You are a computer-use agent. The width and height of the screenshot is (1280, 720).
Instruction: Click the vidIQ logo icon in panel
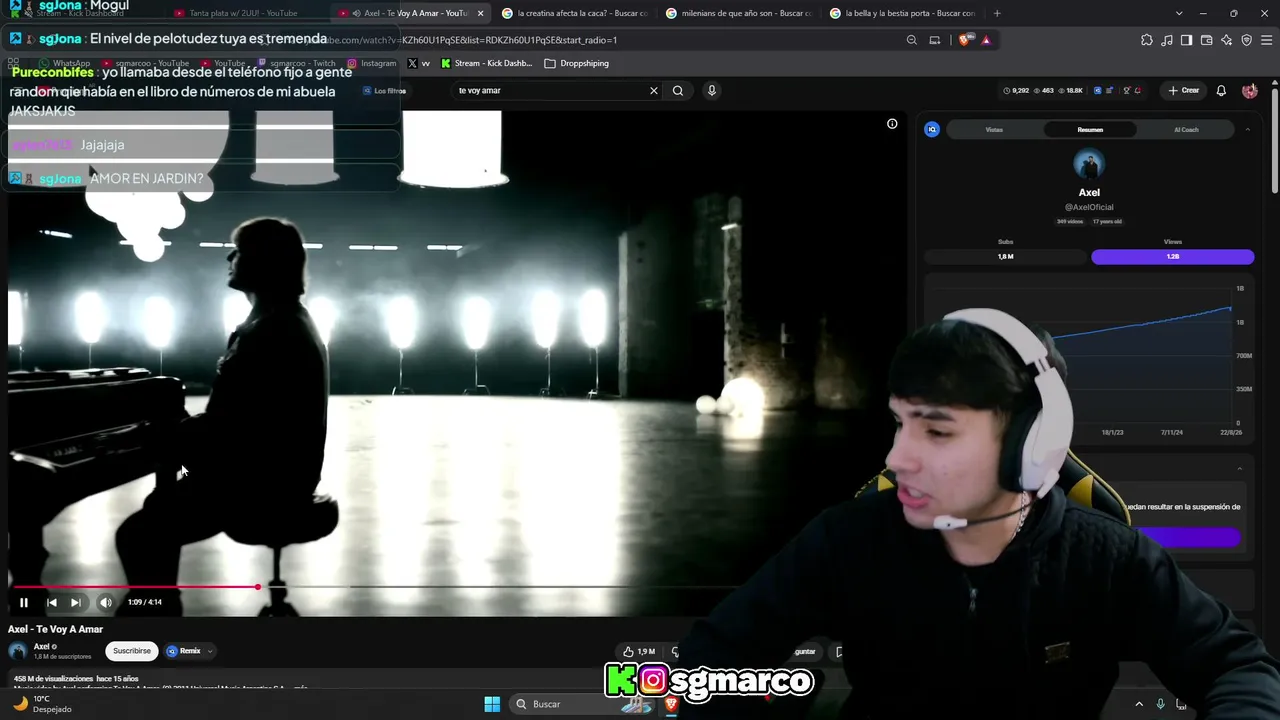click(932, 130)
